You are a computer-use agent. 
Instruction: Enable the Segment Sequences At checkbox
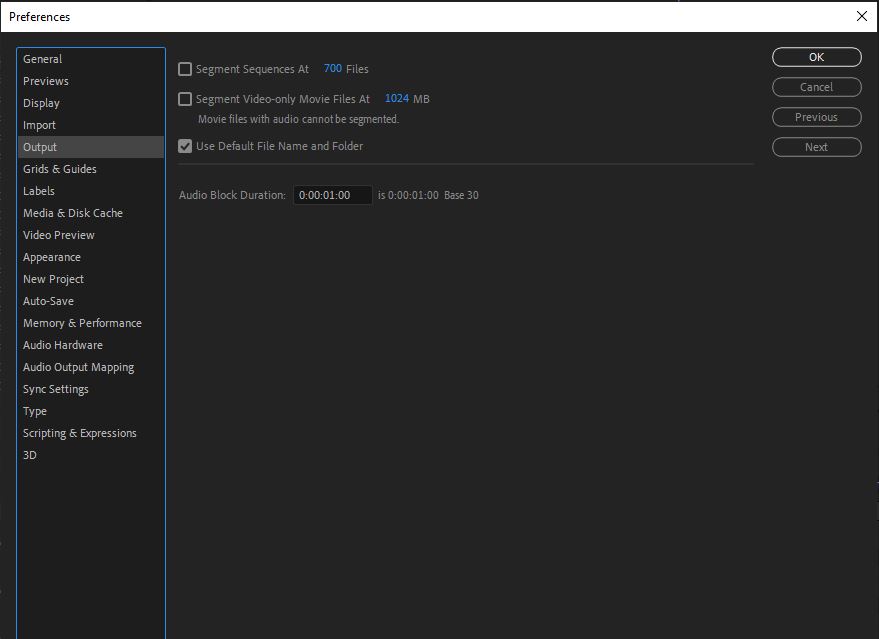[185, 68]
